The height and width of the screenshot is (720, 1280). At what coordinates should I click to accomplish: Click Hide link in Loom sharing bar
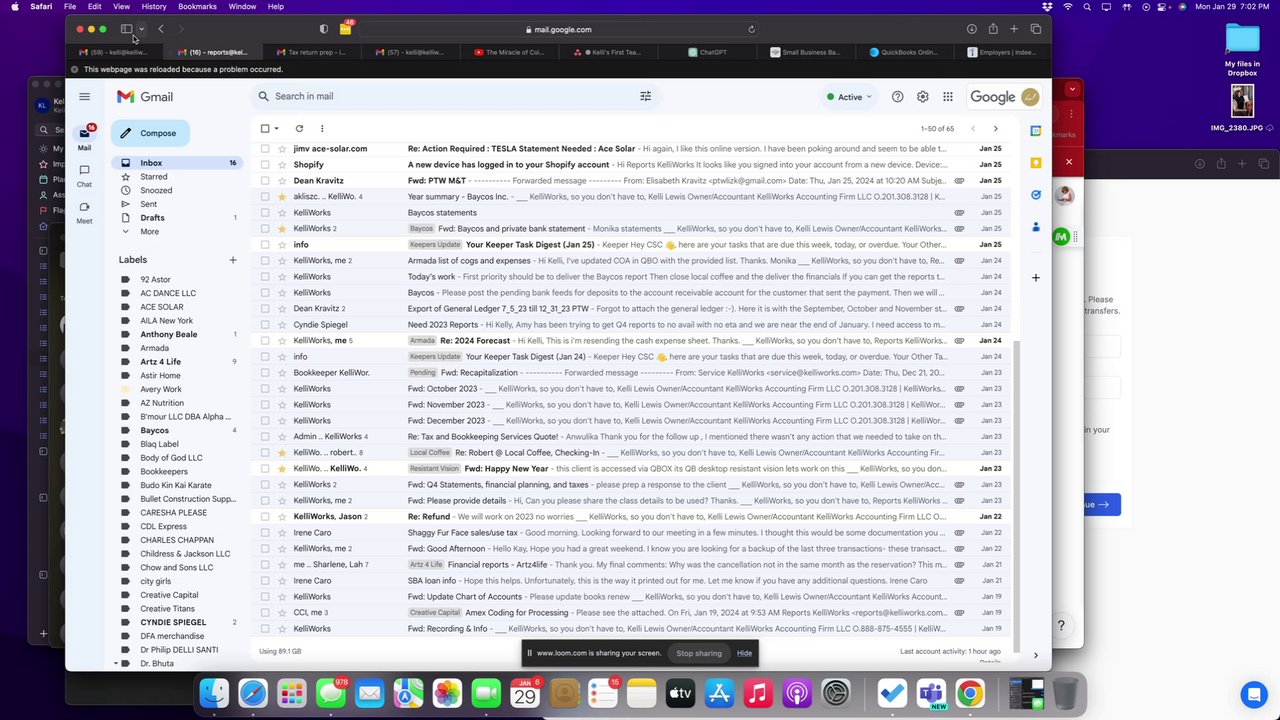pos(744,653)
